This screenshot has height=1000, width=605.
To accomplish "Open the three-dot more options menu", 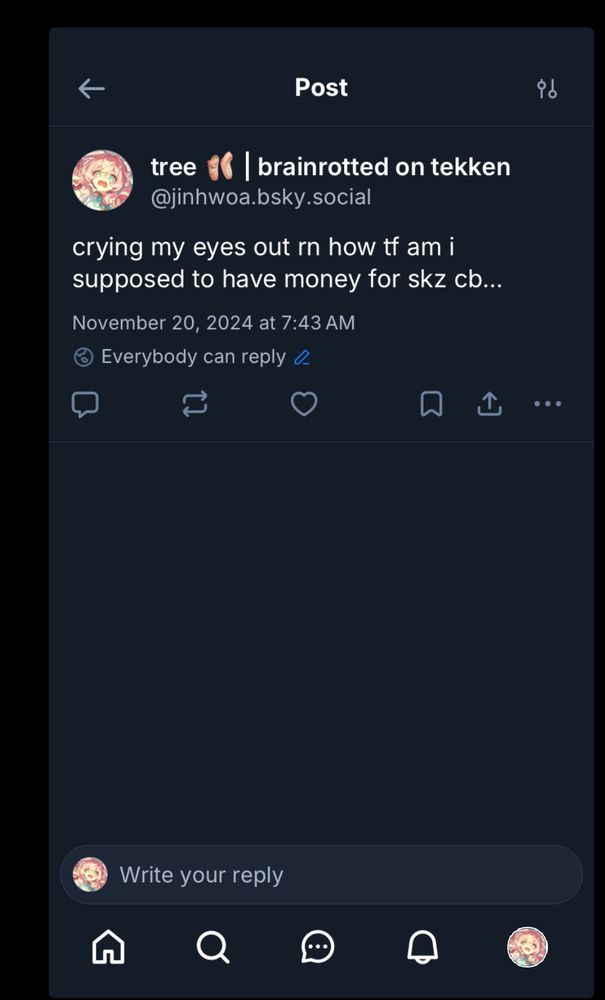I will (547, 404).
